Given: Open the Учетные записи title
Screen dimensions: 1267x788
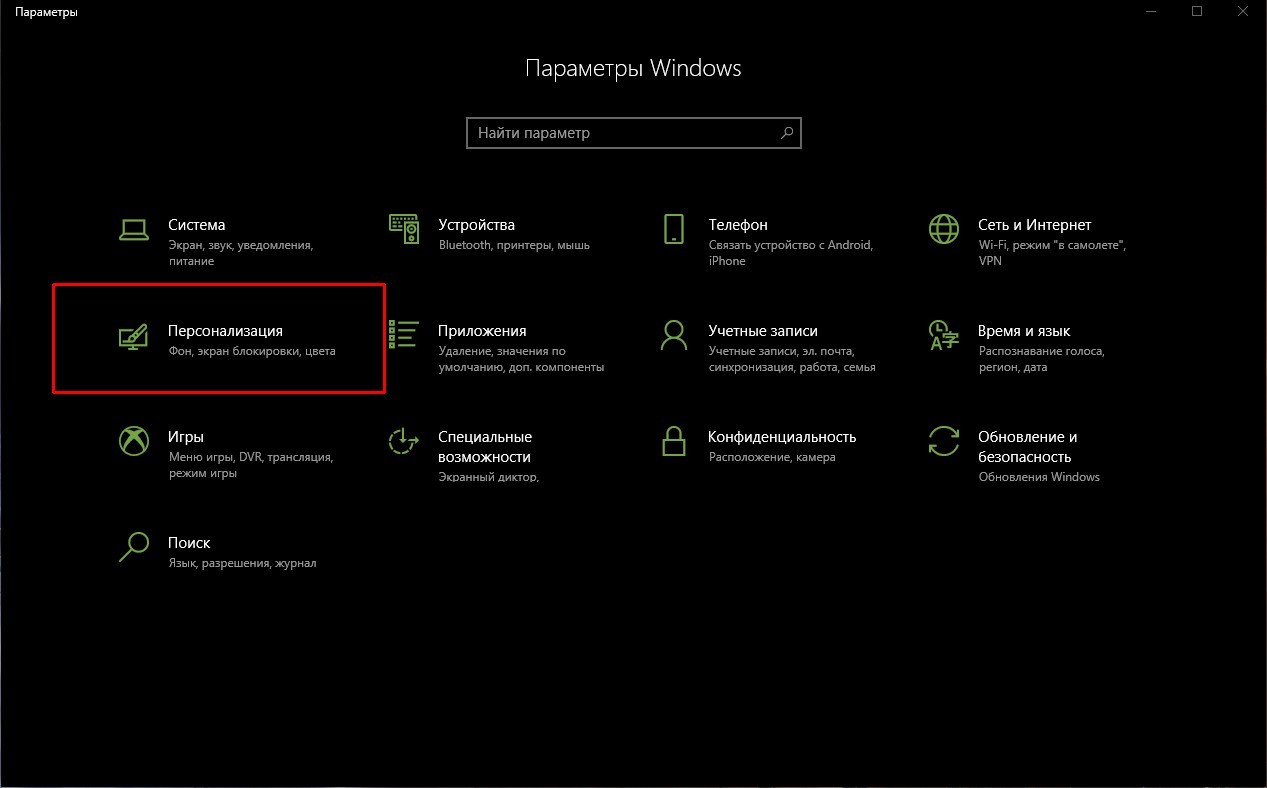Looking at the screenshot, I should coord(763,331).
